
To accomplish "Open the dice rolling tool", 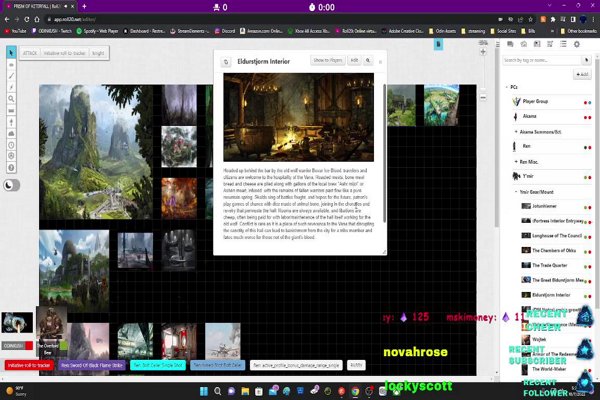I will (x=11, y=156).
